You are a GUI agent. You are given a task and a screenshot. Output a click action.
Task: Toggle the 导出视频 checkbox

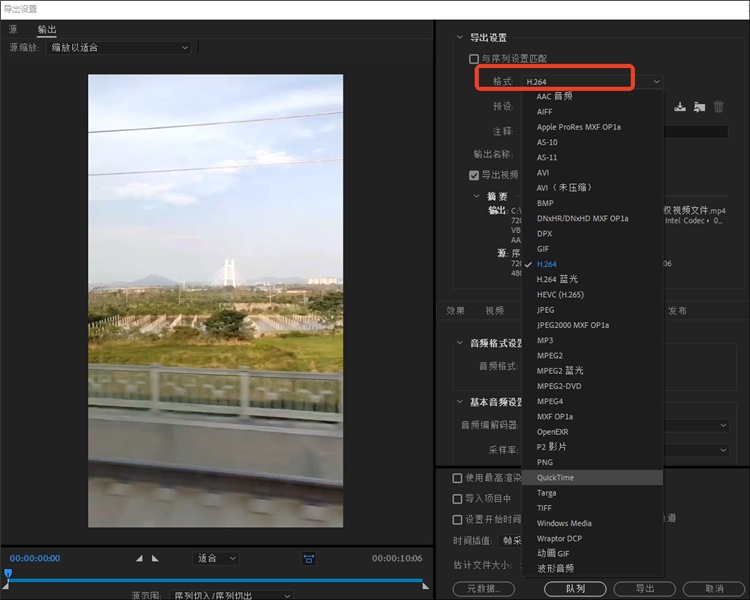pyautogui.click(x=474, y=174)
